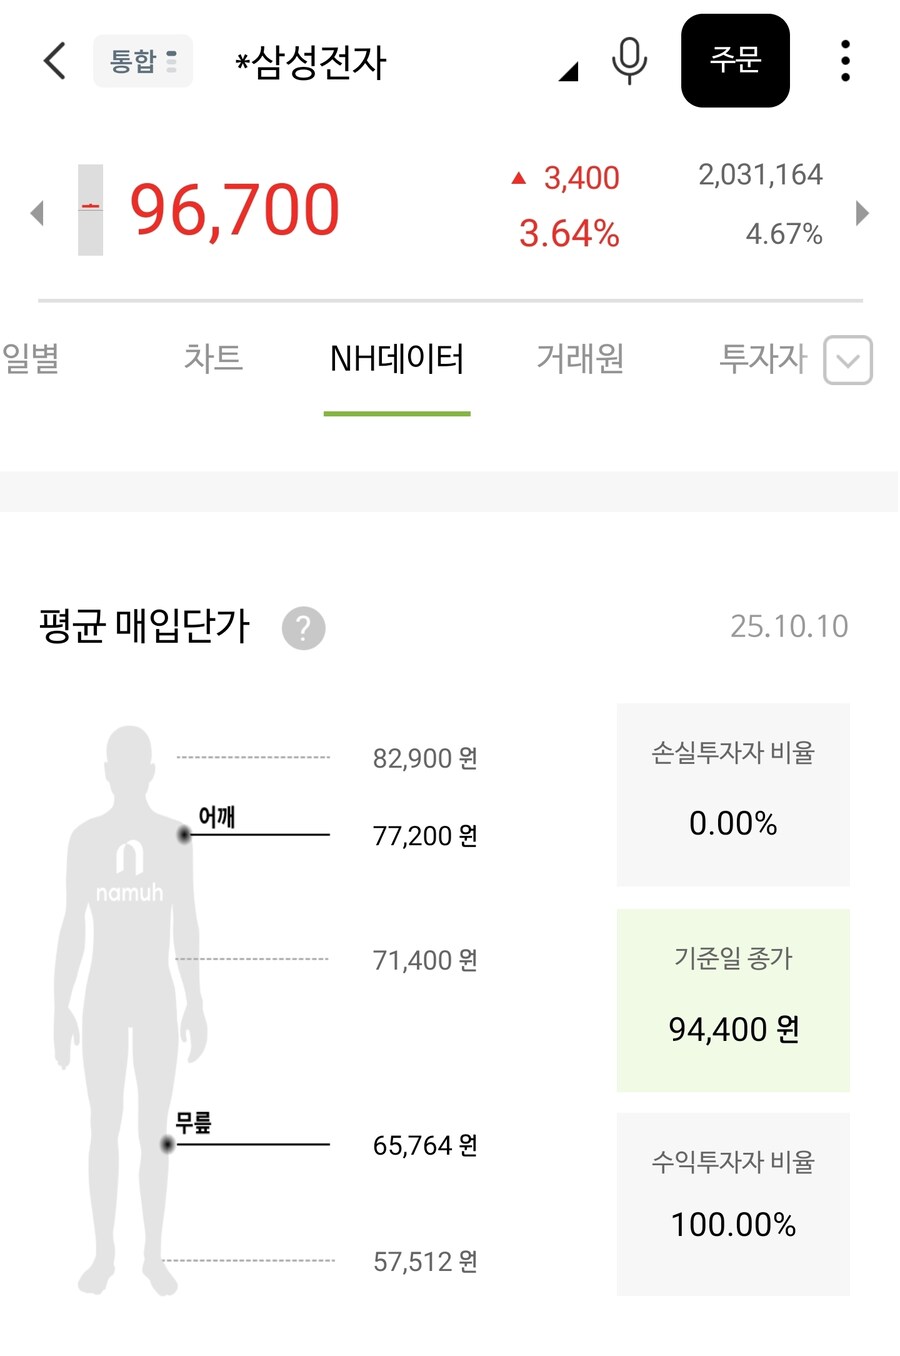This screenshot has height=1356, width=900.
Task: Tap the back arrow icon
Action: click(55, 61)
